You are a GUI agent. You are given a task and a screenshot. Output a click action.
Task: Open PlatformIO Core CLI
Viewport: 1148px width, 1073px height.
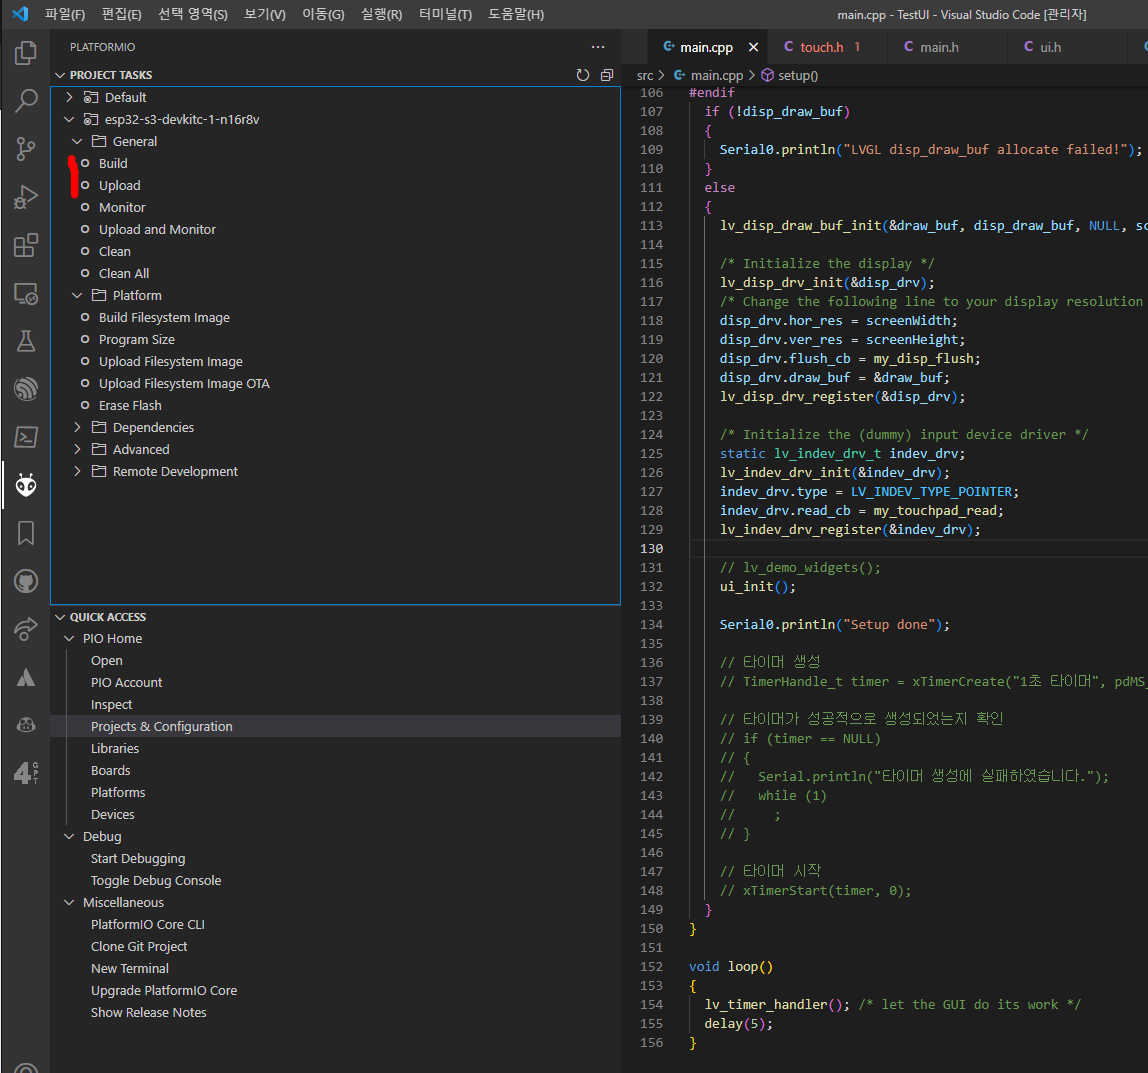(148, 924)
